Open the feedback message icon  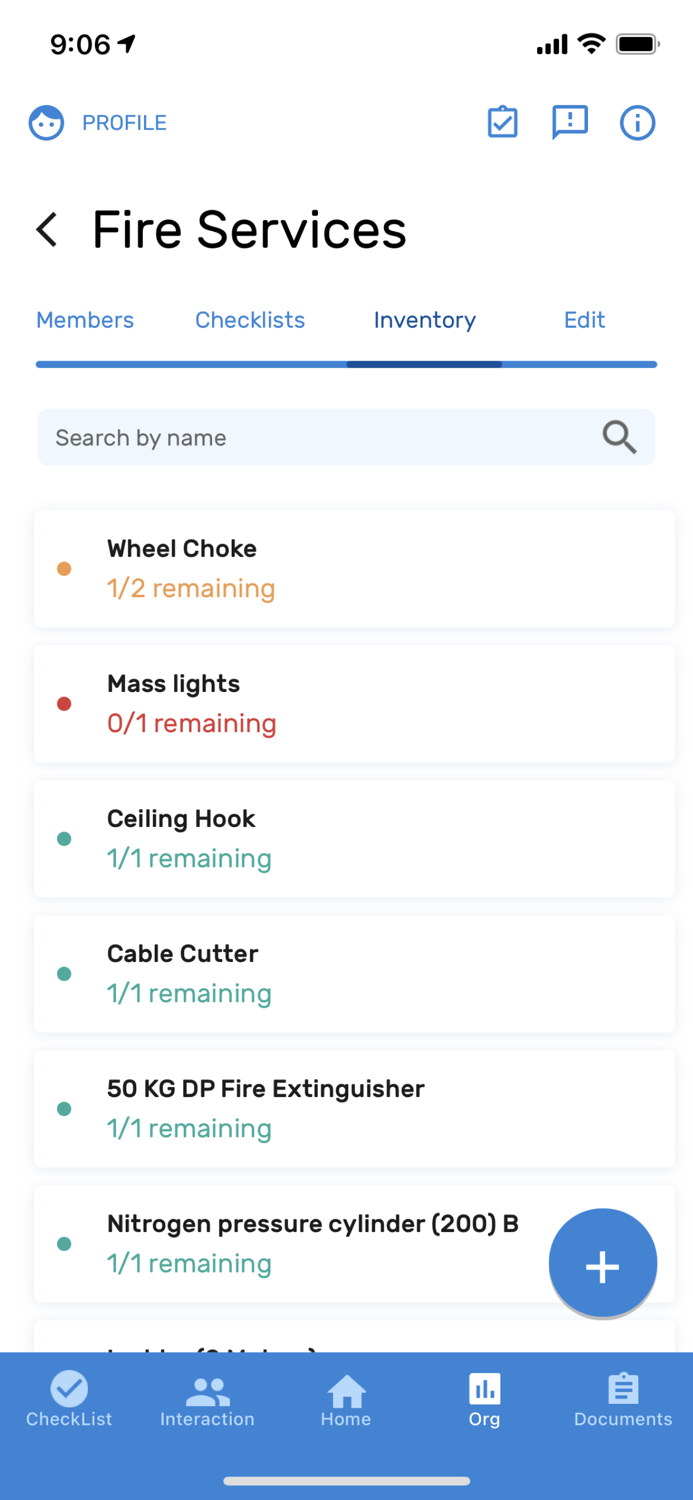pyautogui.click(x=570, y=123)
